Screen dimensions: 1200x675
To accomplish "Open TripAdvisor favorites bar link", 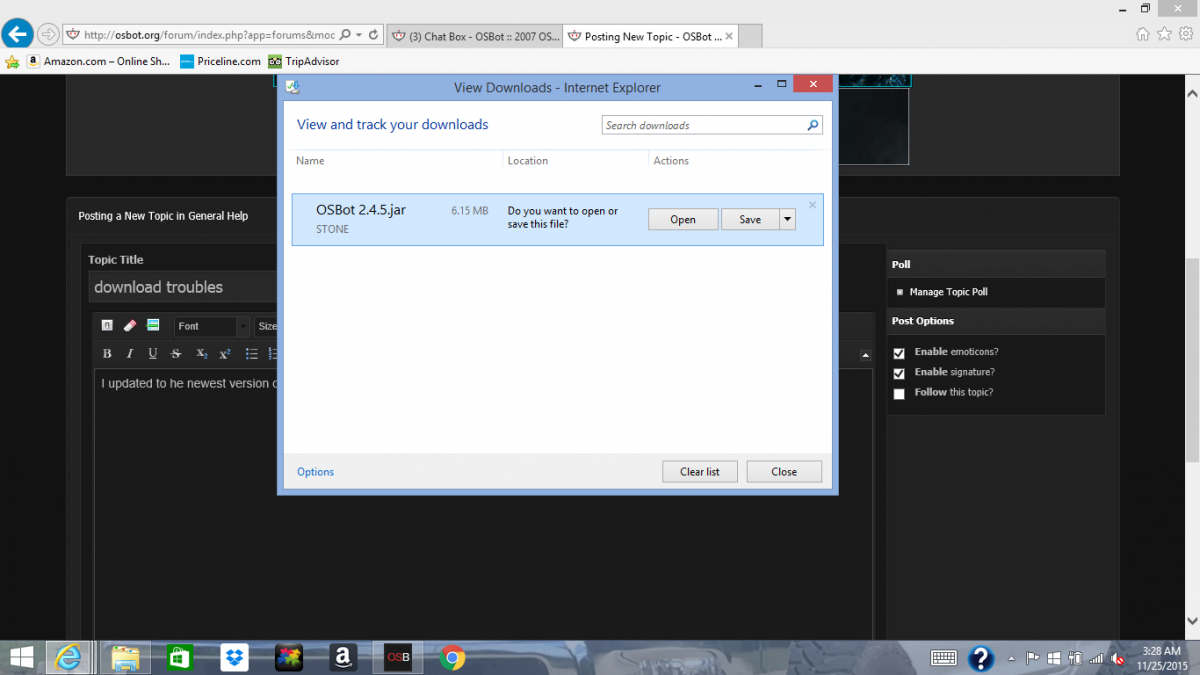I will pos(304,61).
